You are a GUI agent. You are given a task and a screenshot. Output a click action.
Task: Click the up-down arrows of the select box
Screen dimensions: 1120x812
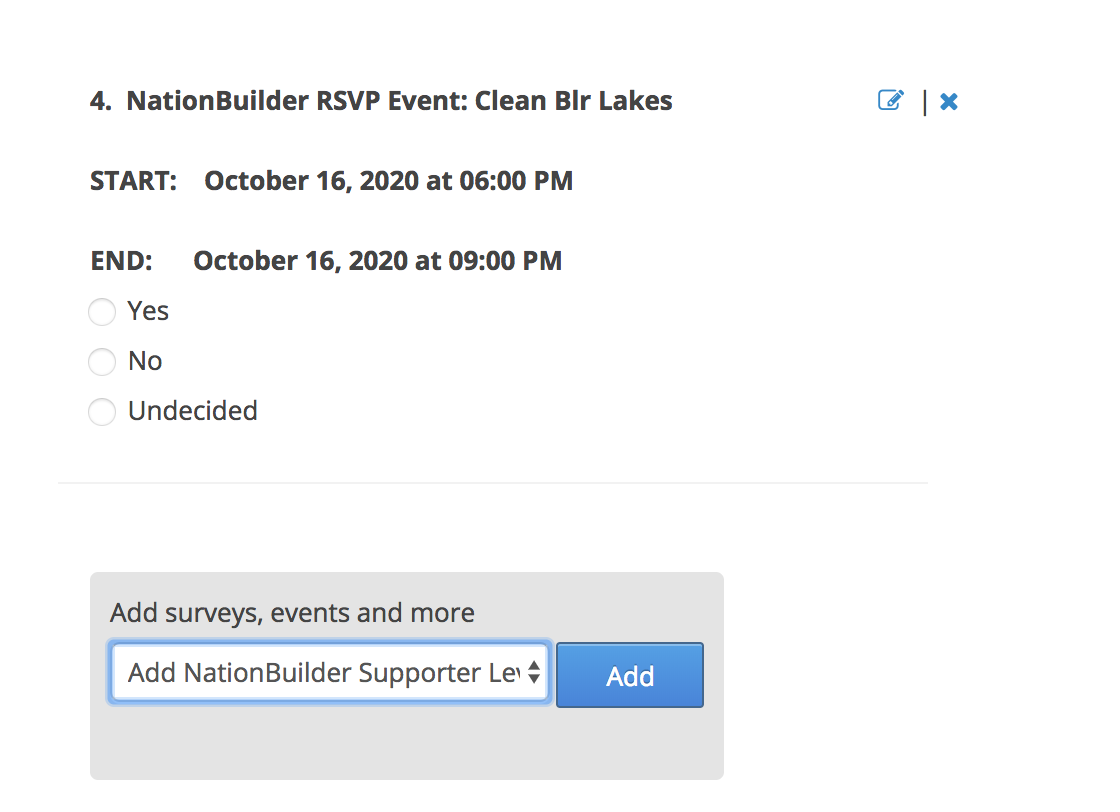(x=534, y=672)
